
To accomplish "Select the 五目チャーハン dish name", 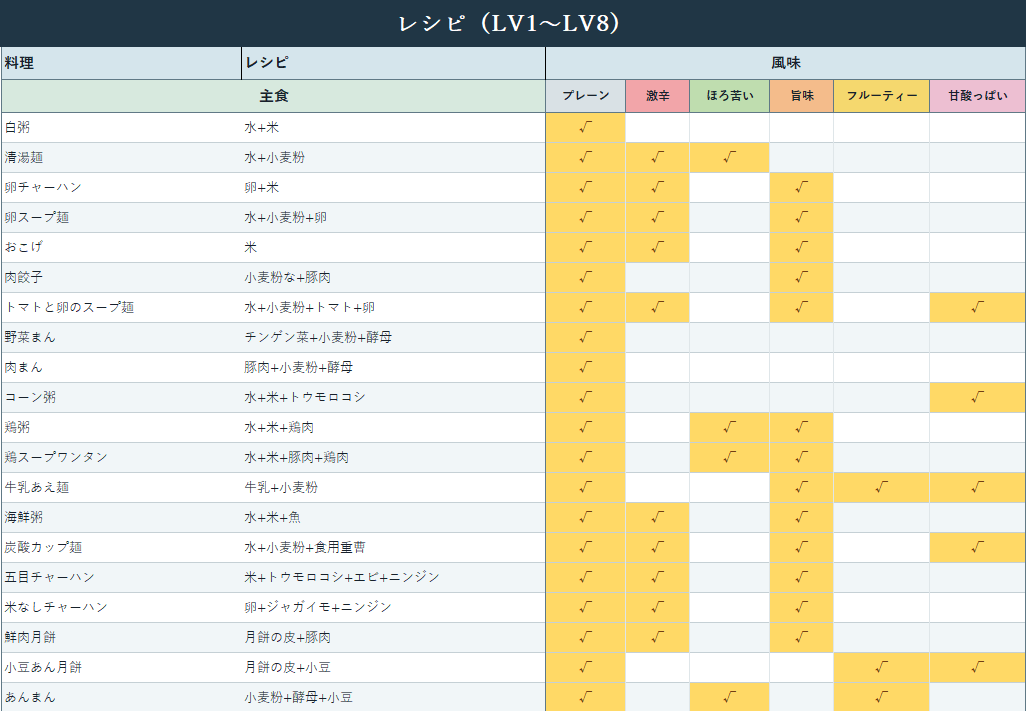I will (x=50, y=578).
